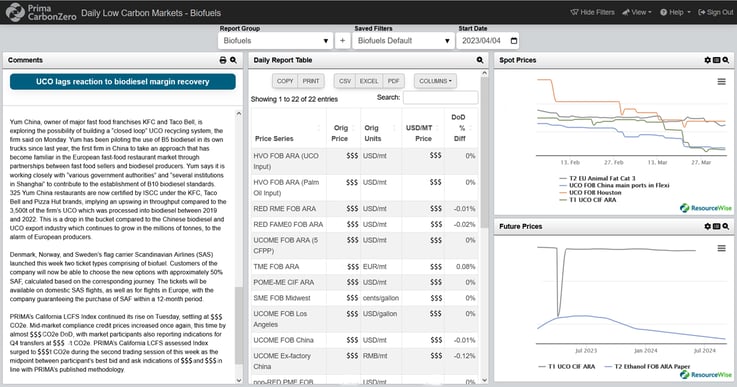The image size is (737, 387).
Task: Open UCO lags reaction headline banner
Action: point(123,81)
